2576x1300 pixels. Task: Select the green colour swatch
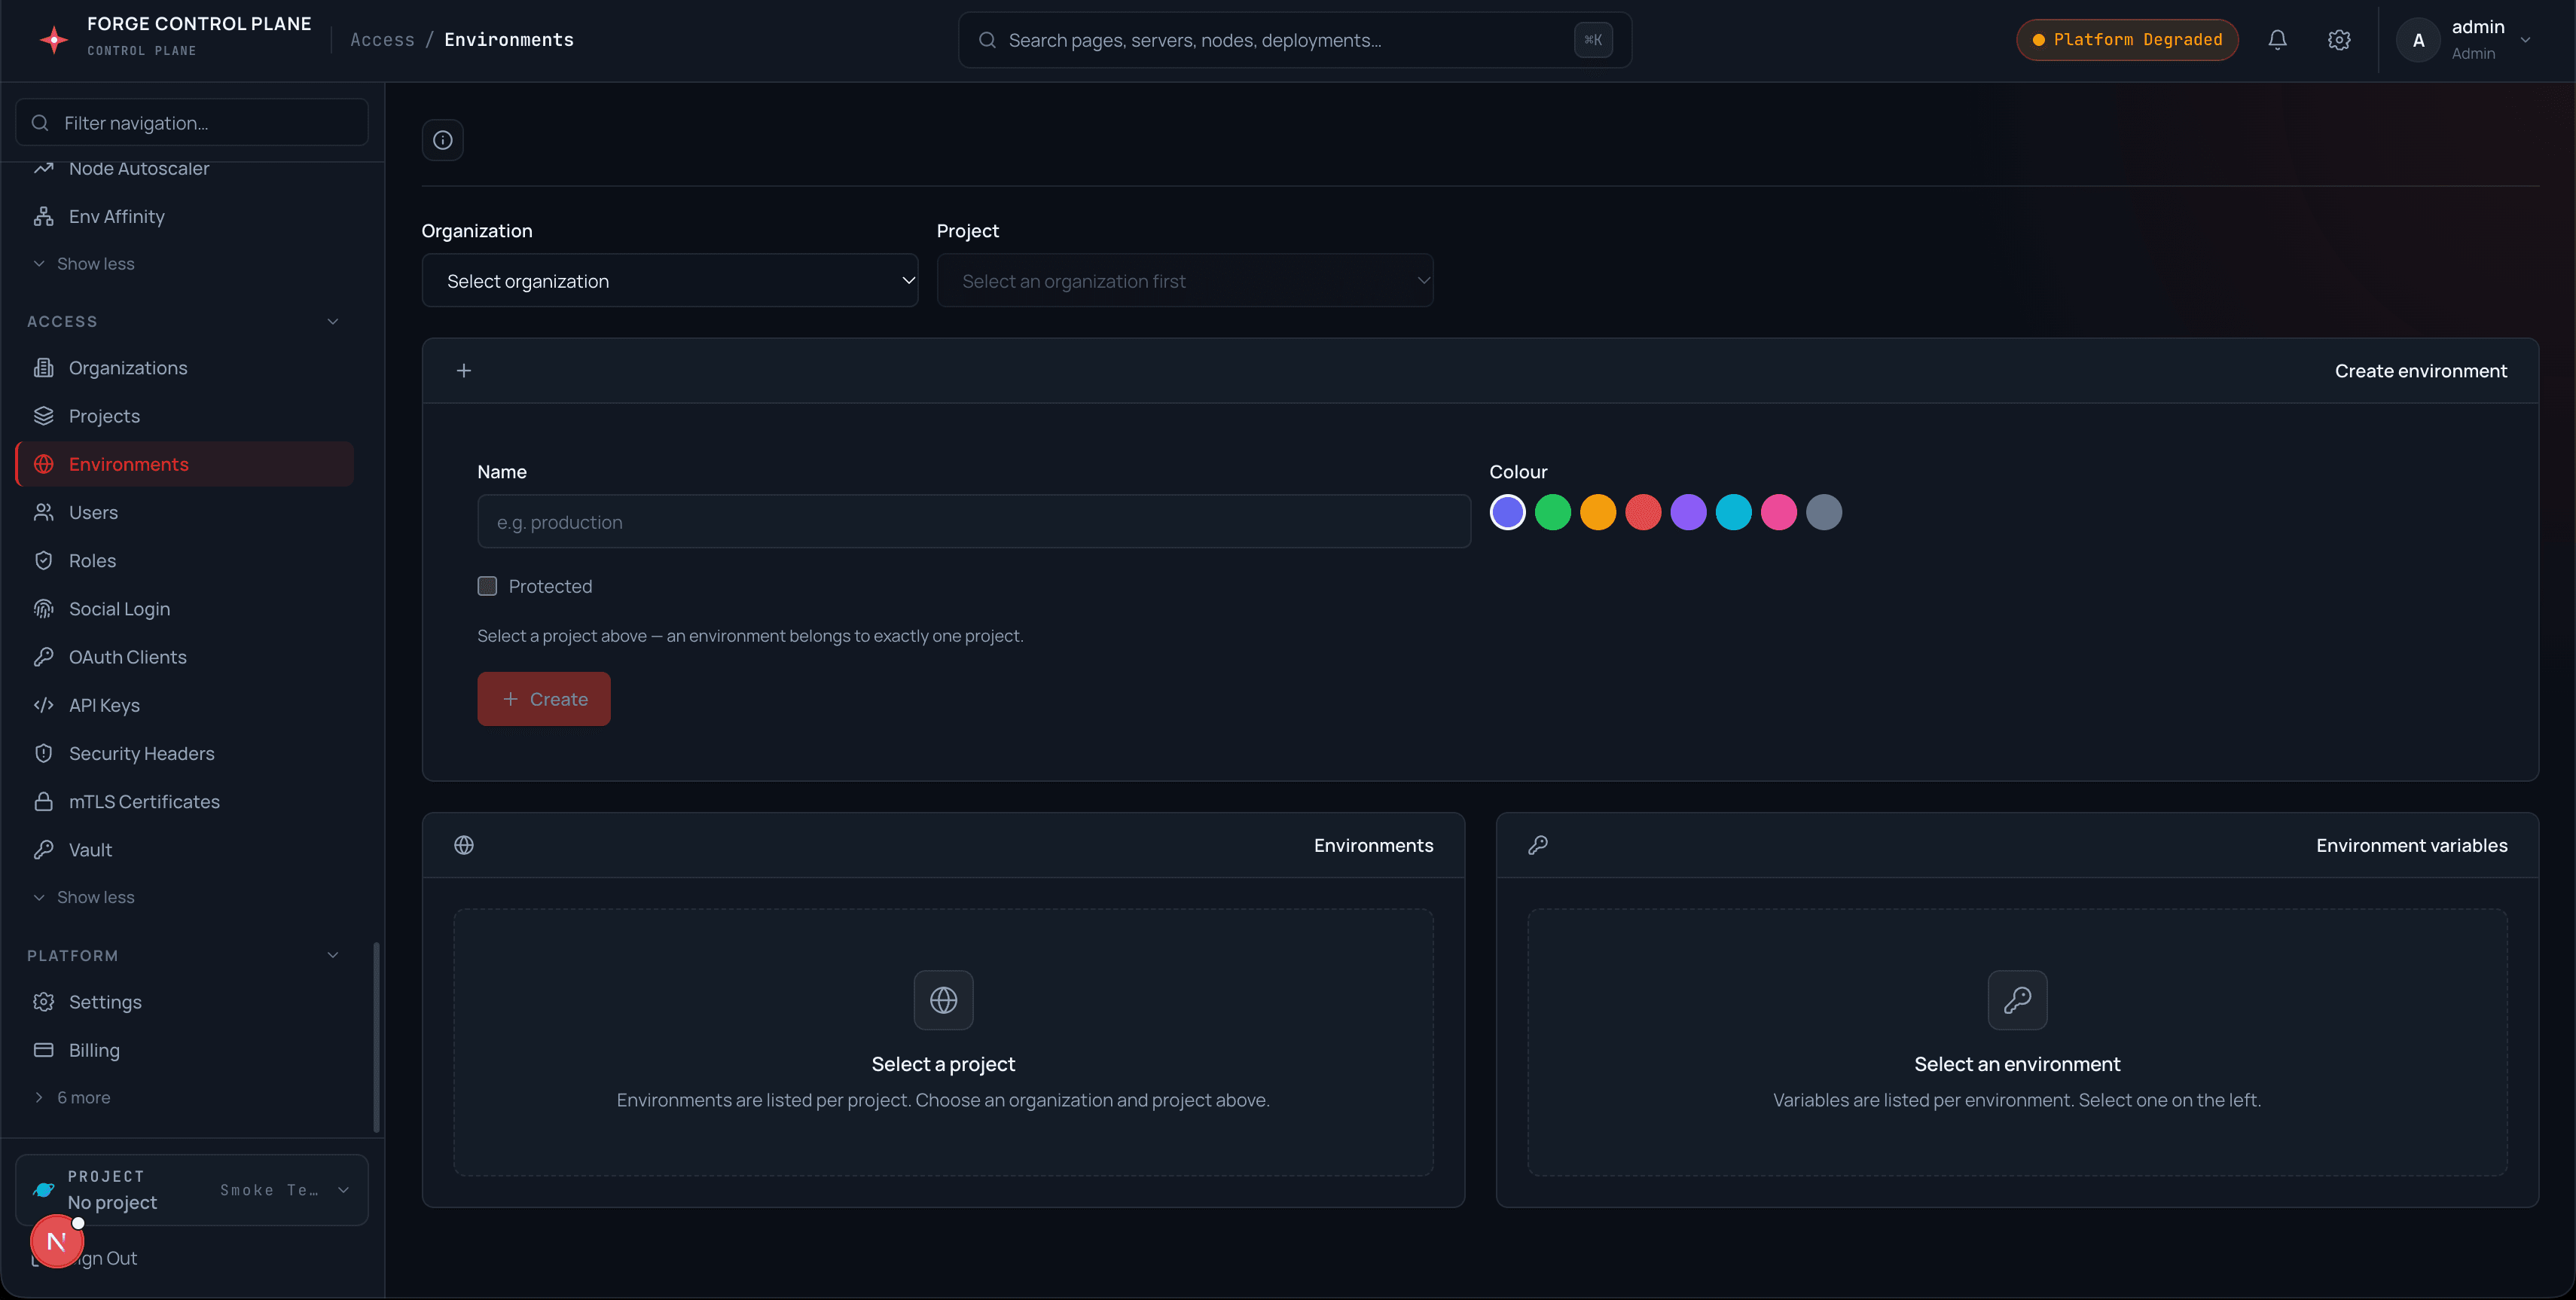click(1553, 512)
